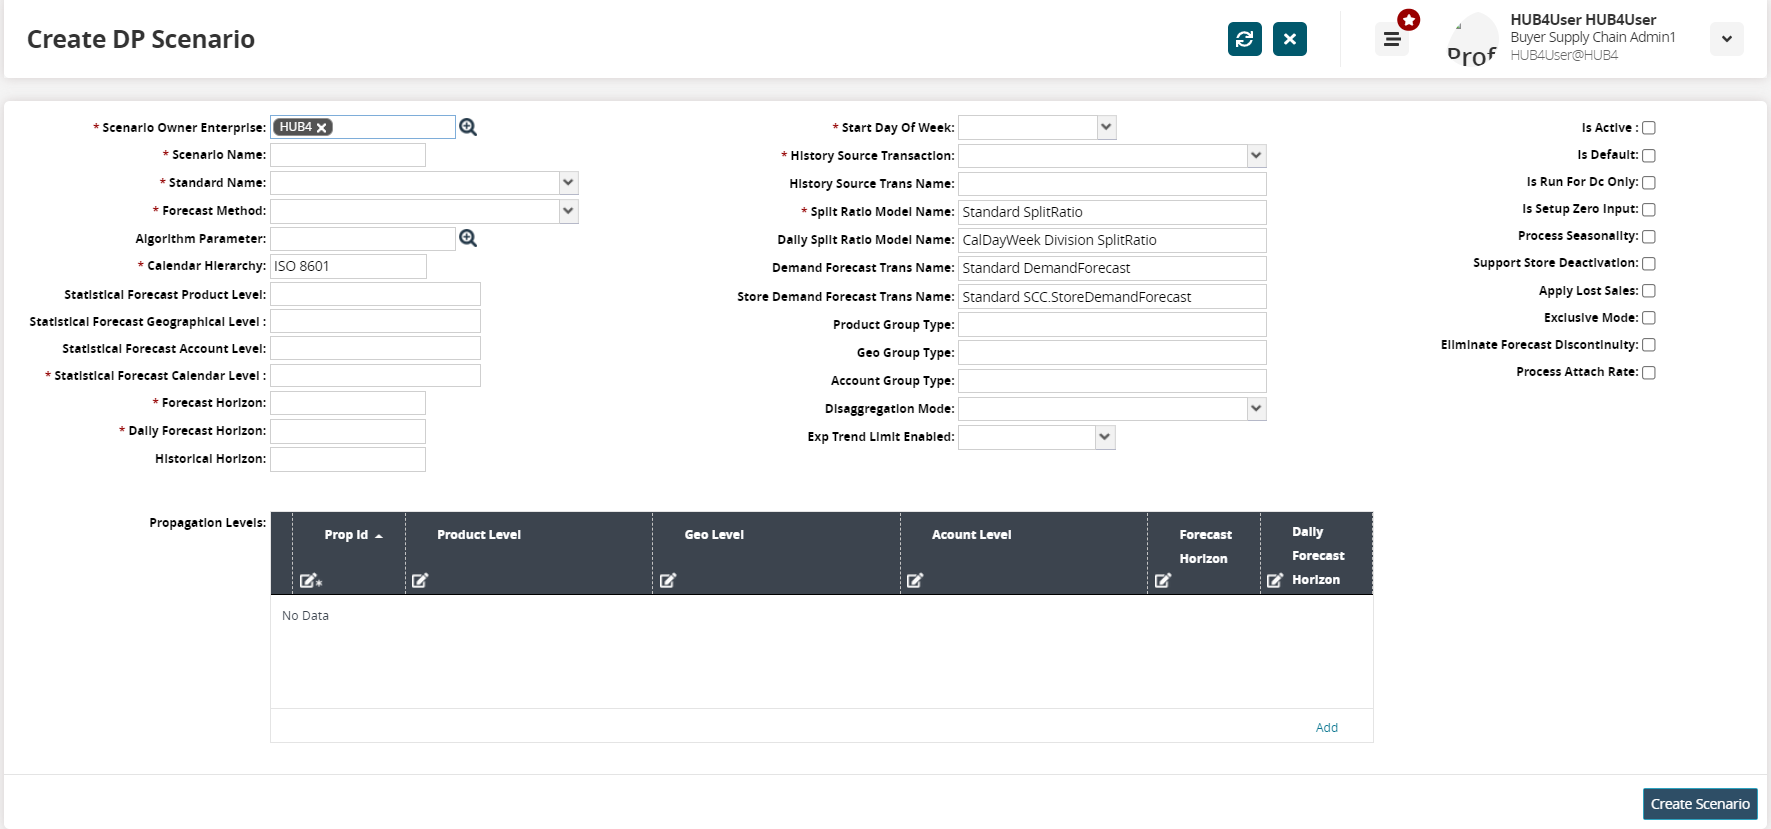Click the Scenario Name input field
Screen dimensions: 1771x829
pos(348,155)
